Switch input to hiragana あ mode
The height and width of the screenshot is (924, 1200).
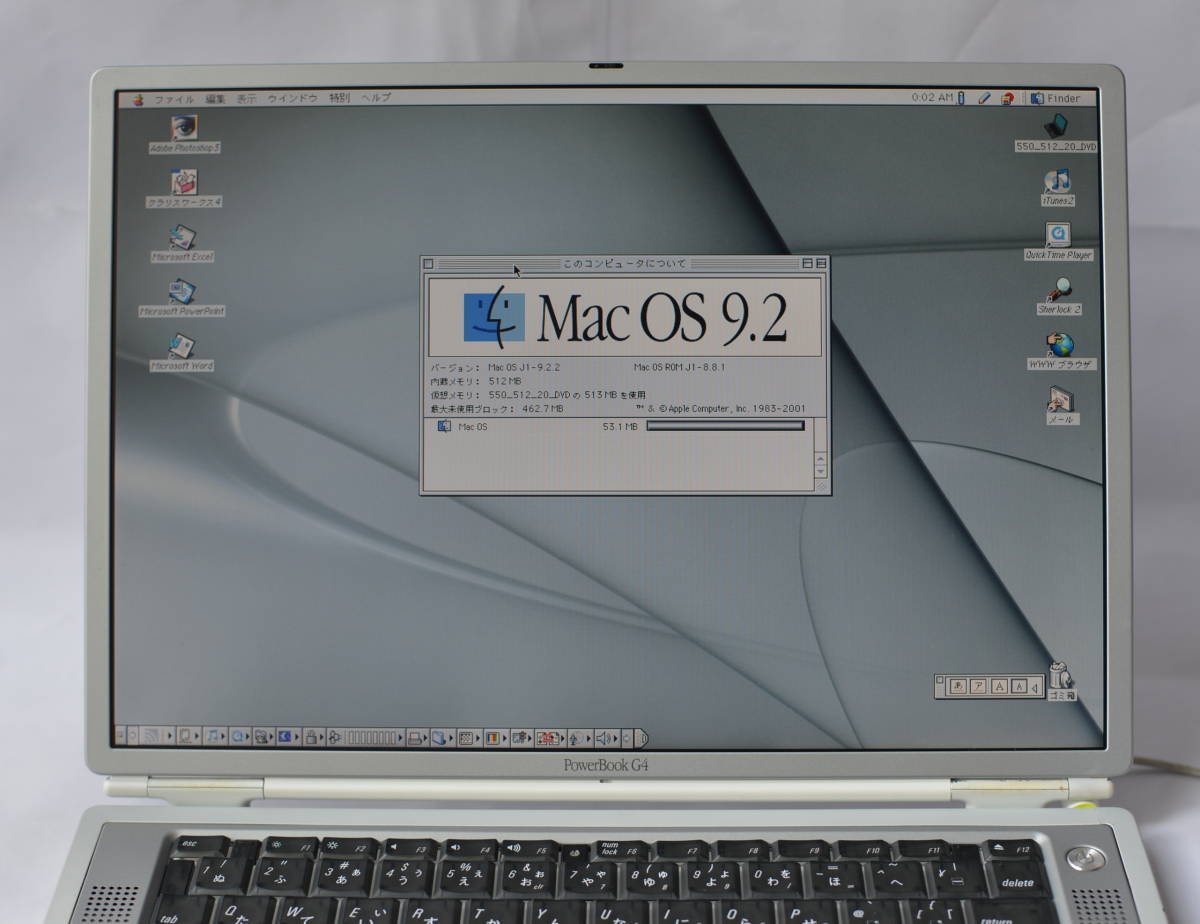[x=958, y=686]
